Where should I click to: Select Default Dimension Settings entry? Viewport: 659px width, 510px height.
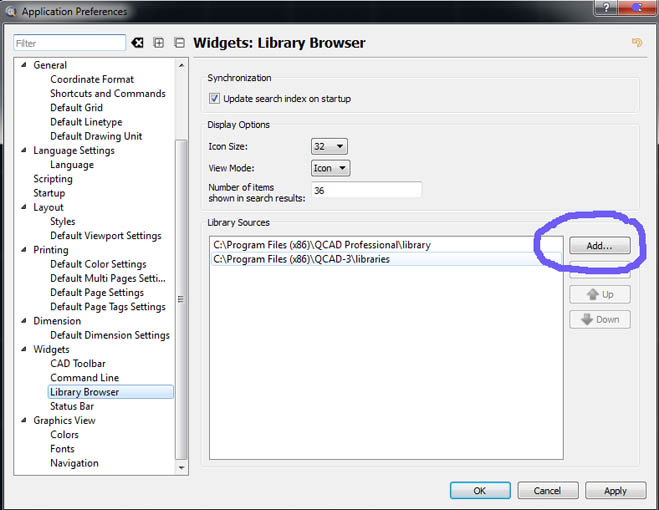[110, 335]
